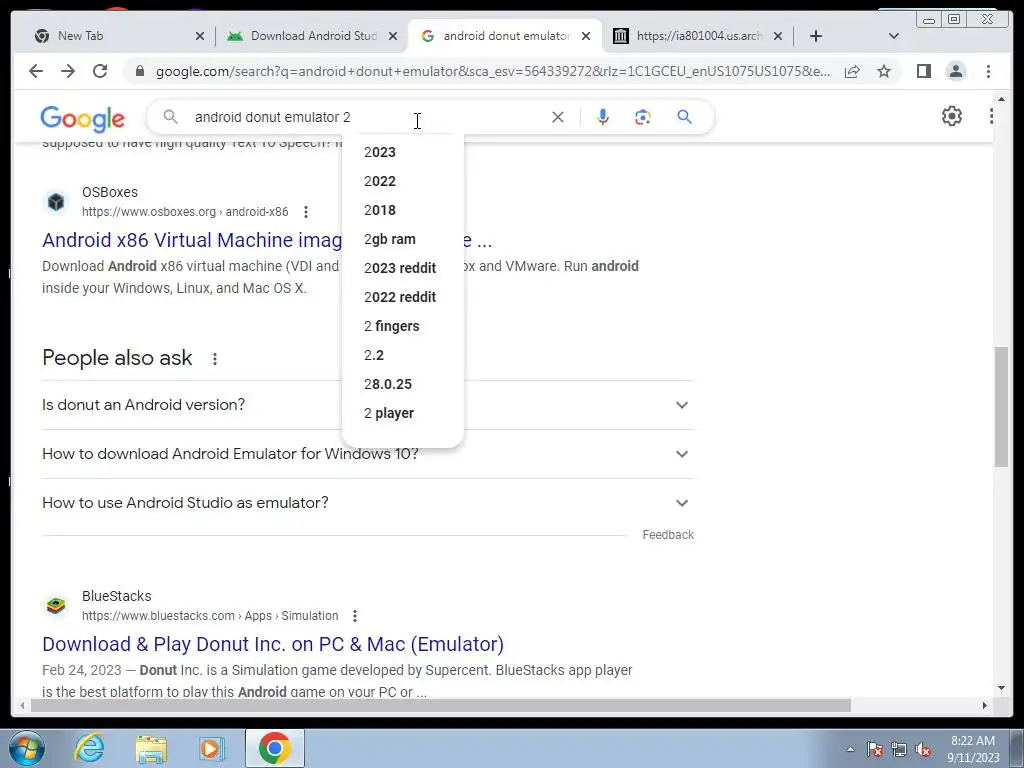Expand Is donut an Android version
The image size is (1024, 768).
(368, 405)
